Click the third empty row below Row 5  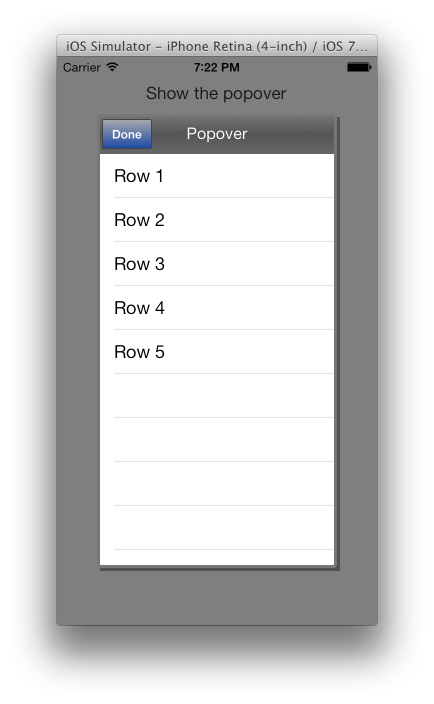(x=217, y=484)
